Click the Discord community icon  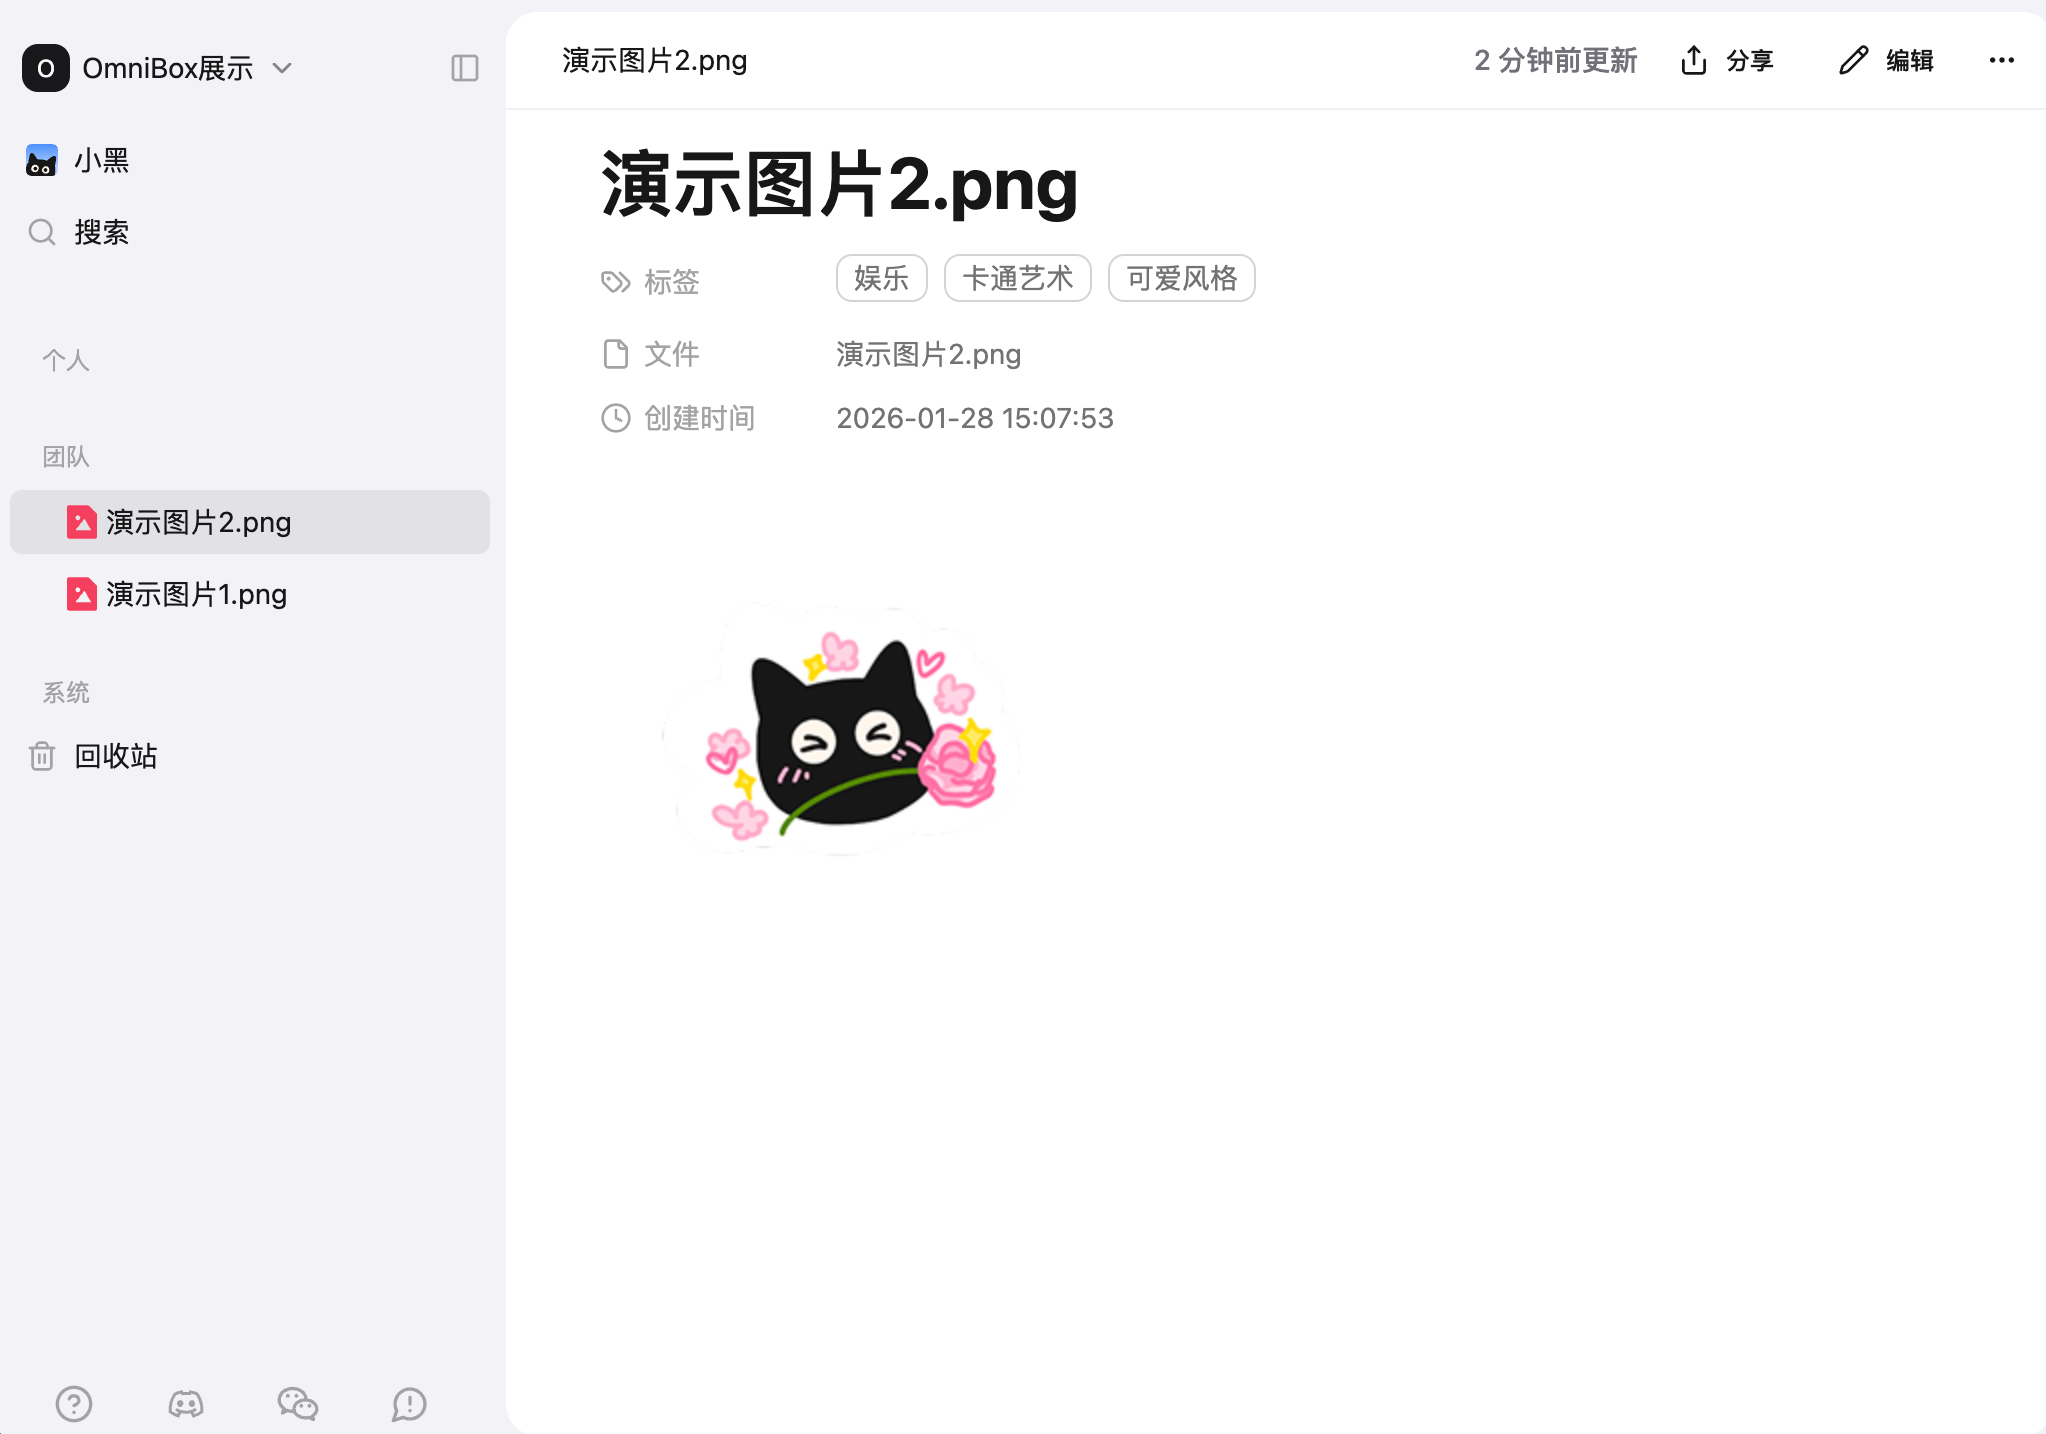point(186,1403)
